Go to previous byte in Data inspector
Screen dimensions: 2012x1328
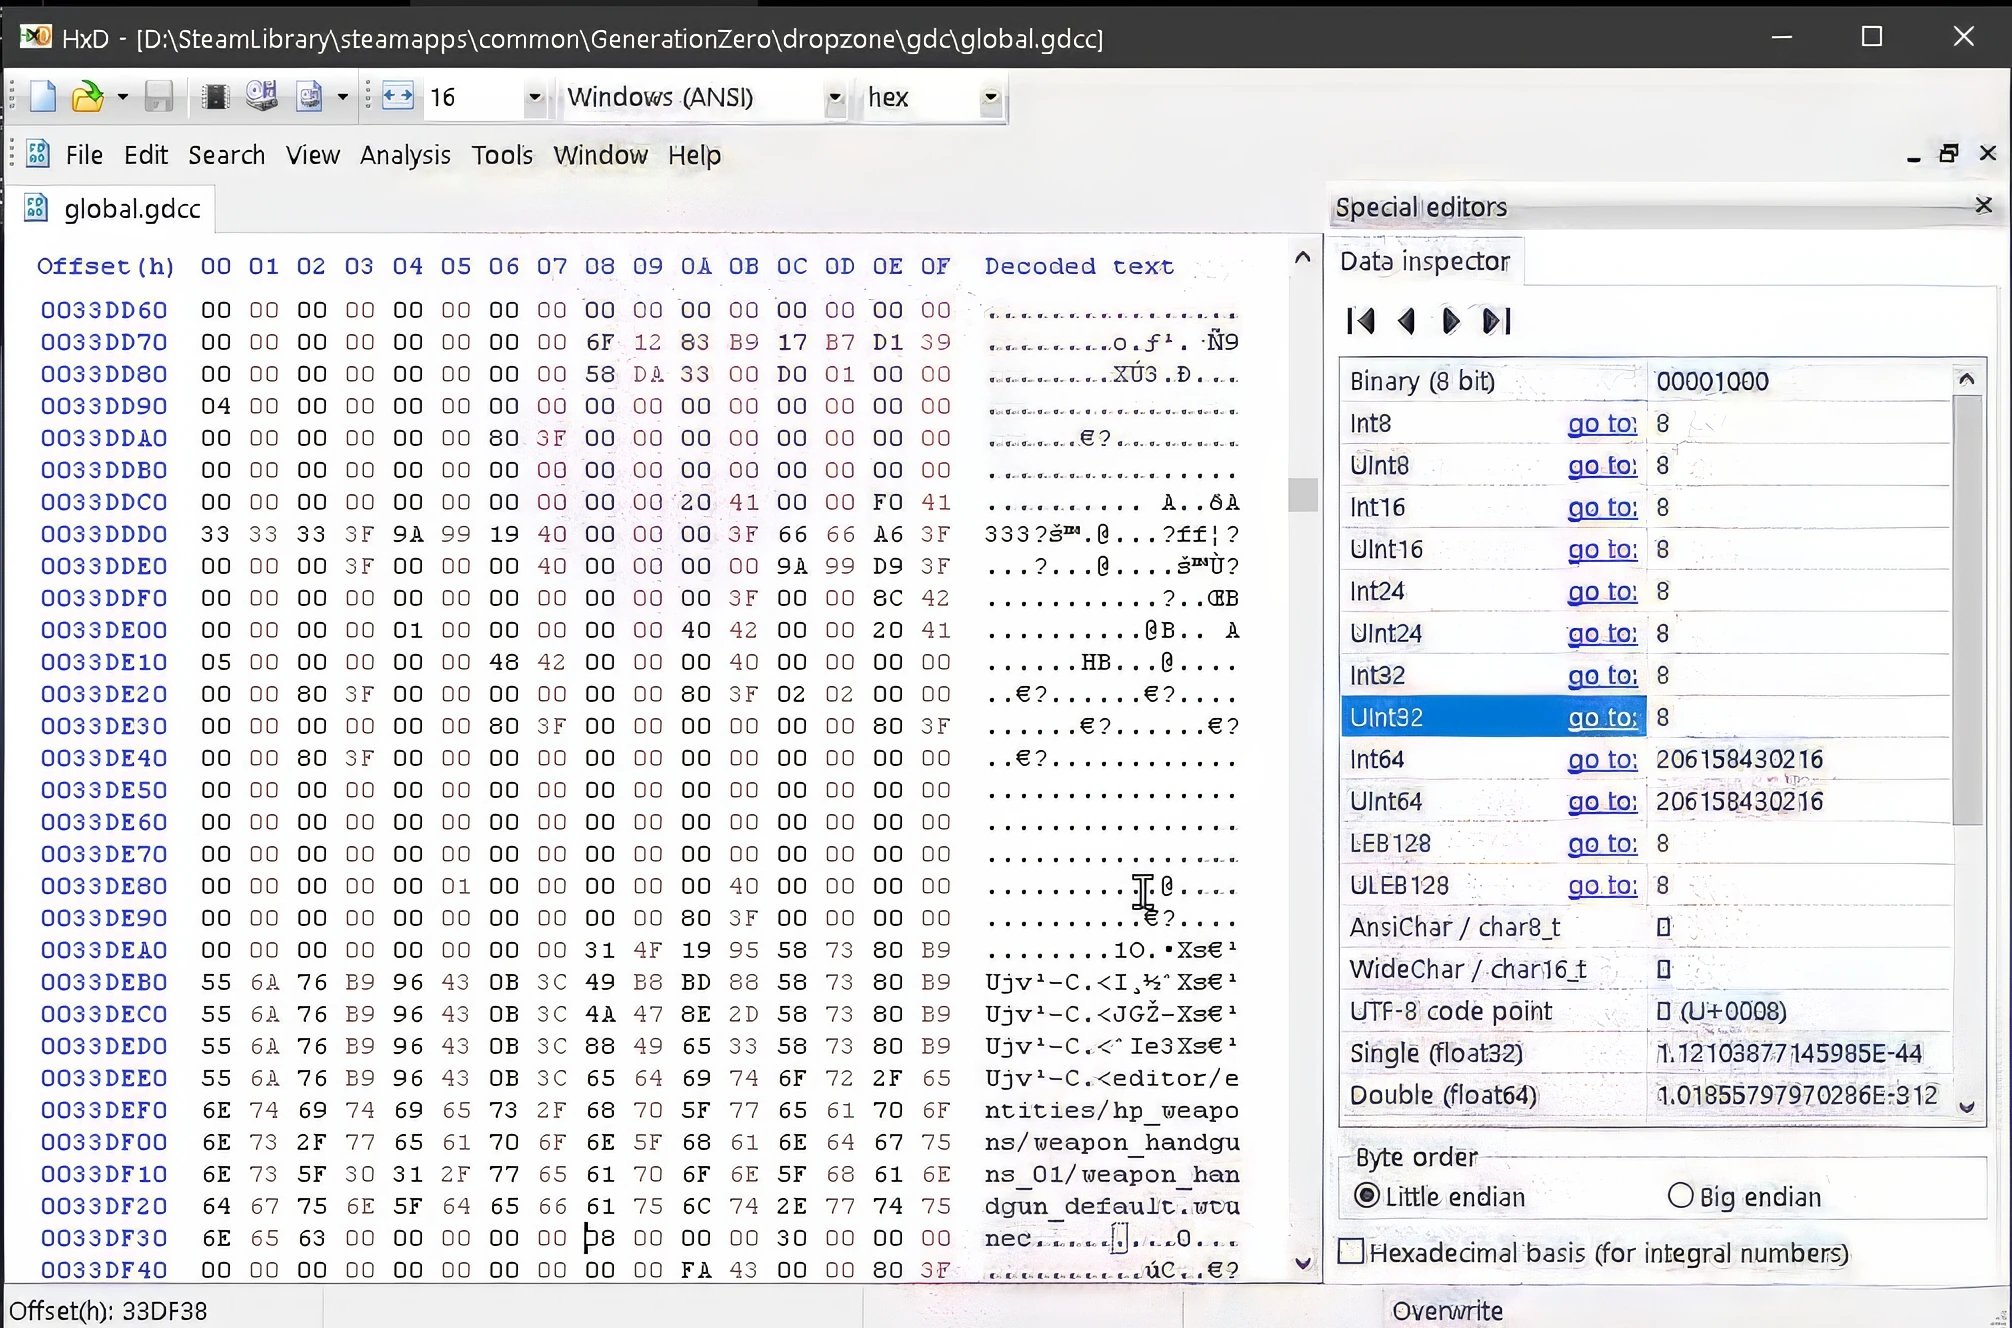[x=1407, y=321]
